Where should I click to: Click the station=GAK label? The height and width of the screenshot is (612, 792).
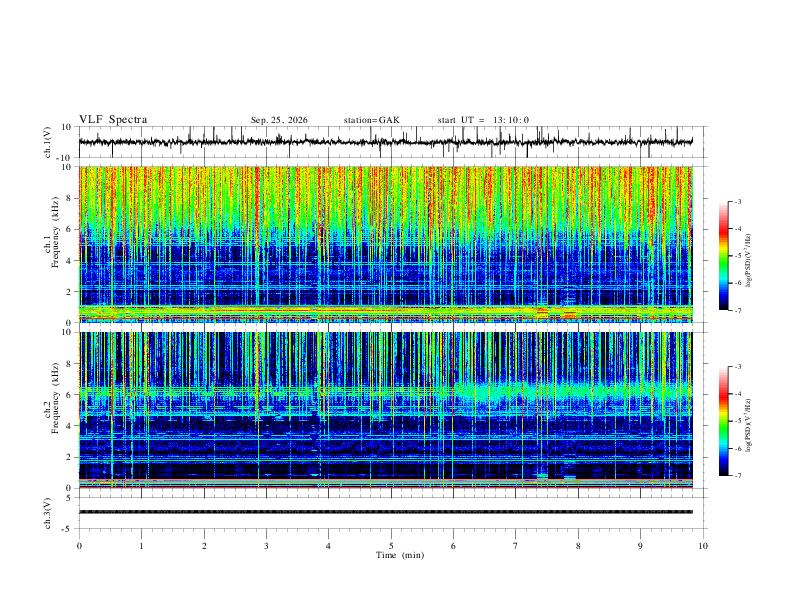(x=371, y=120)
